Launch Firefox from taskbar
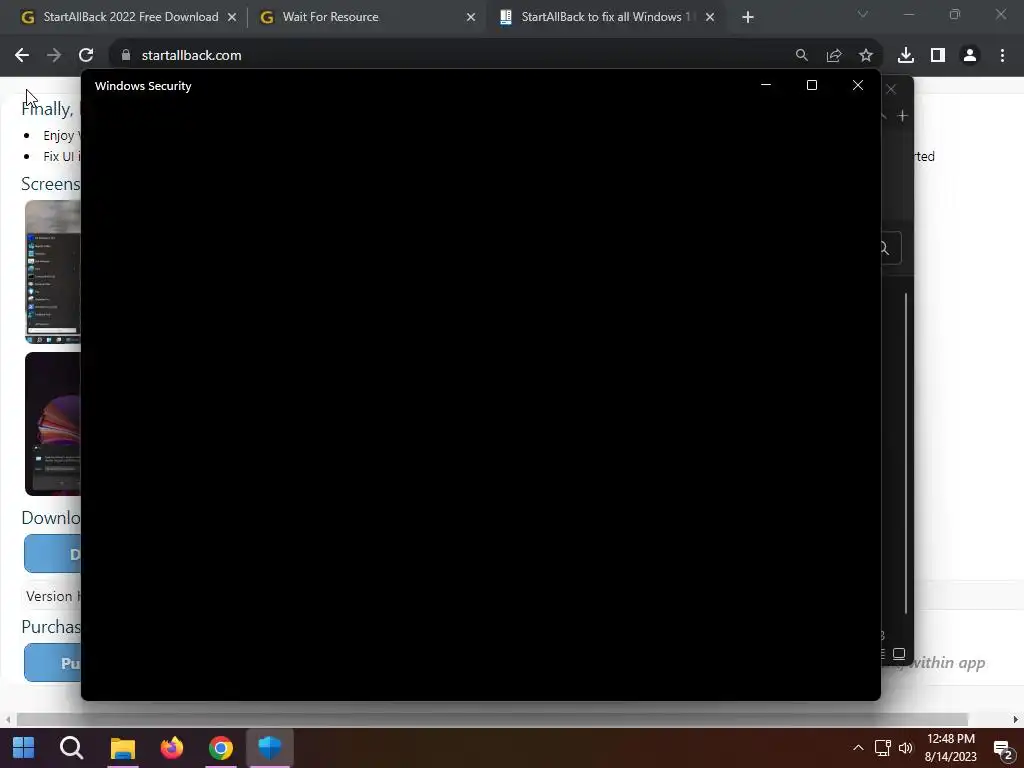1024x768 pixels. coord(172,748)
